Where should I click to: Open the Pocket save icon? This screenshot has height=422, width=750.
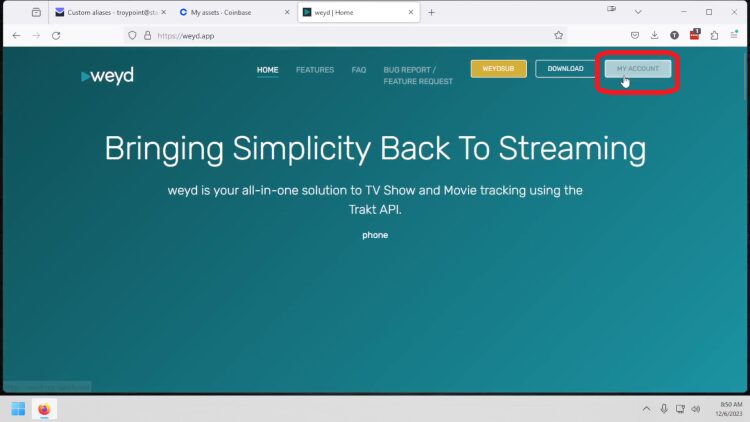[635, 35]
